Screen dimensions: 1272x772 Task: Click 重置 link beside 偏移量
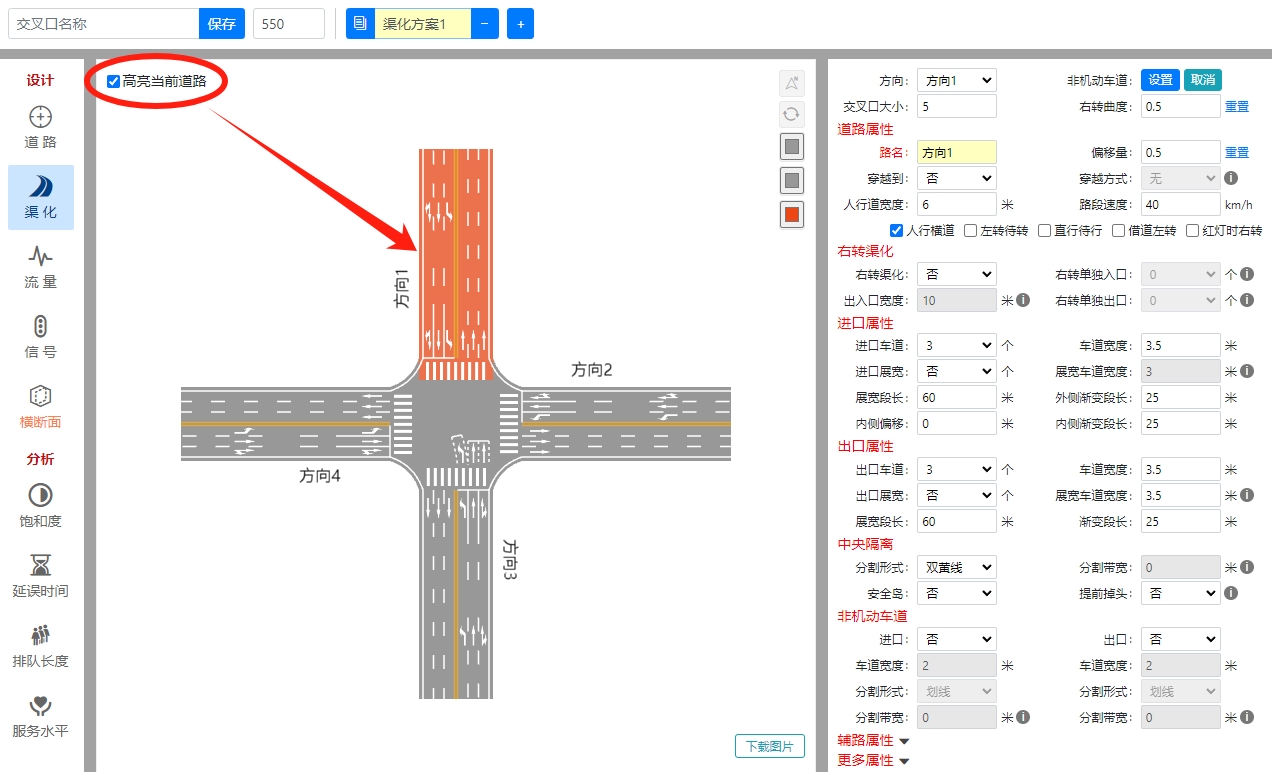click(1237, 152)
